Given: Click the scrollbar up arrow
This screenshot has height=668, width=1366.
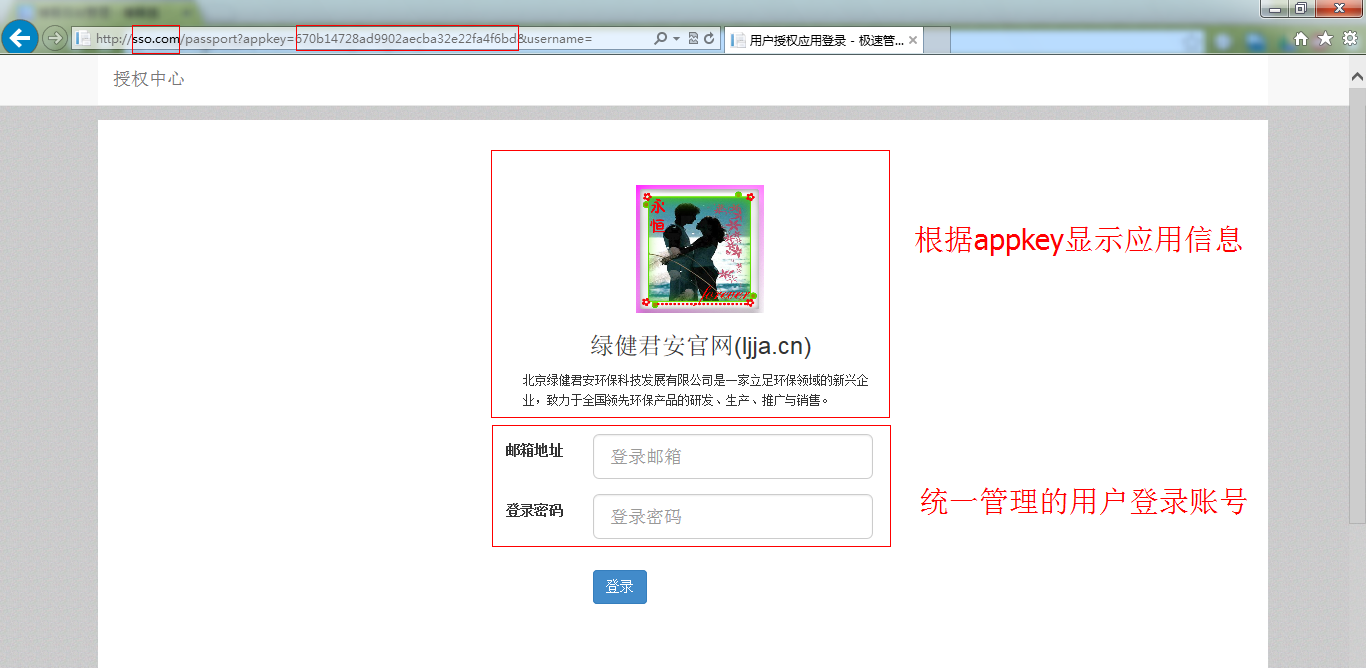Looking at the screenshot, I should 1357,74.
